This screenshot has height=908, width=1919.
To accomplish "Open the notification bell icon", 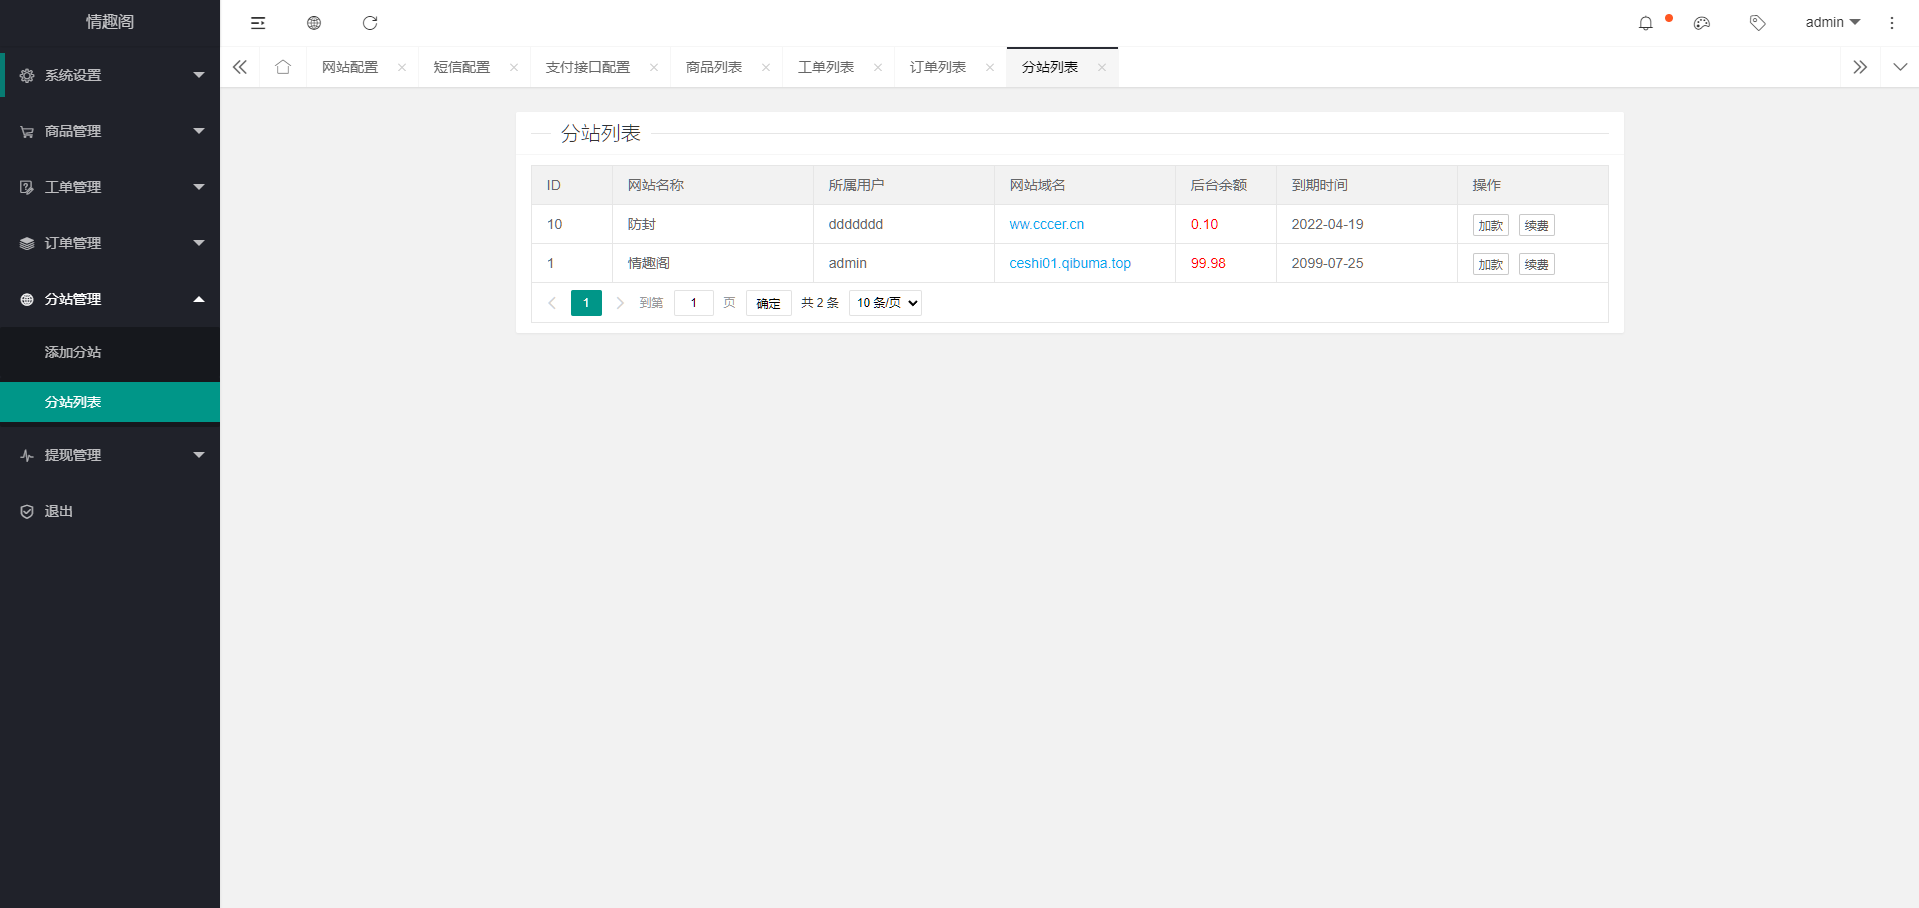I will point(1645,23).
